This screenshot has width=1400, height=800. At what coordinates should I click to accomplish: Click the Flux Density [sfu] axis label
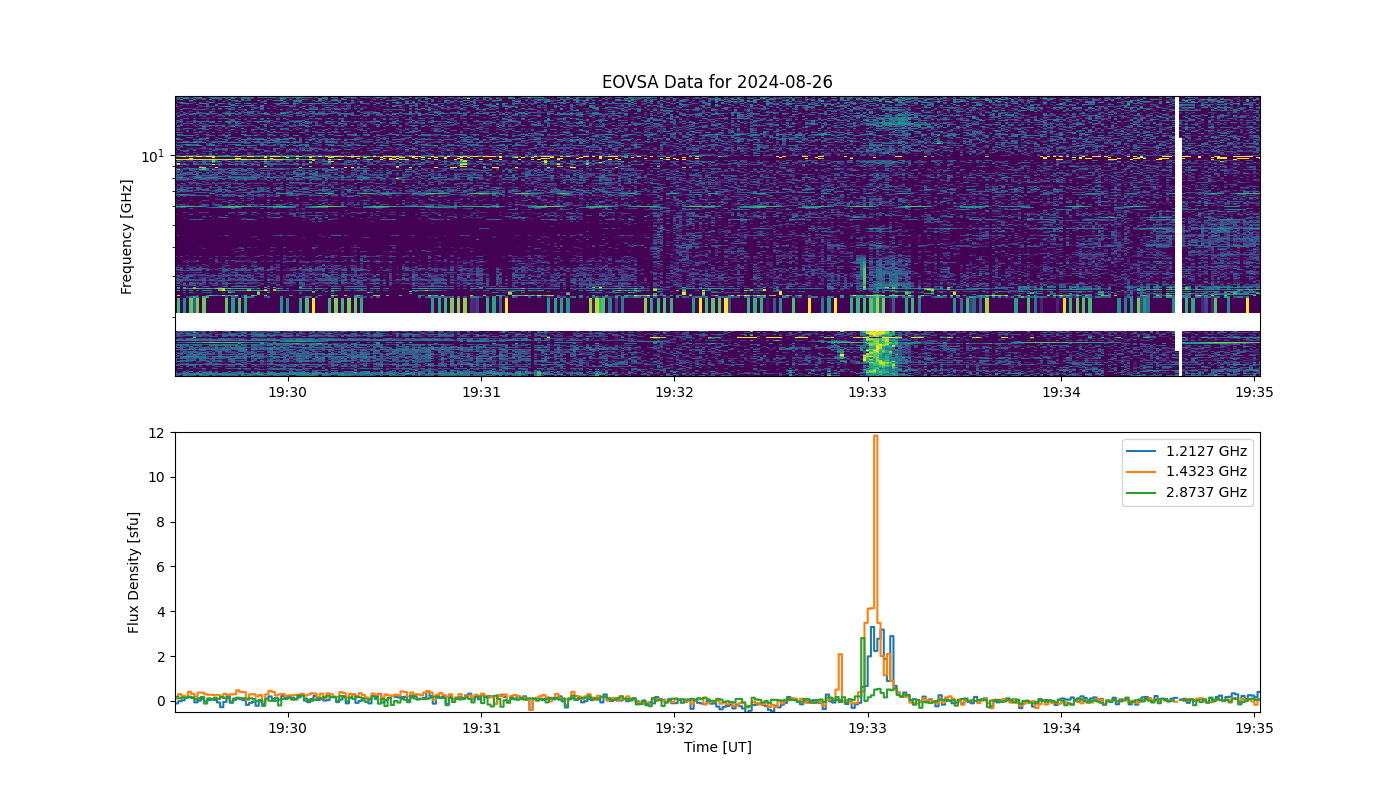(134, 572)
